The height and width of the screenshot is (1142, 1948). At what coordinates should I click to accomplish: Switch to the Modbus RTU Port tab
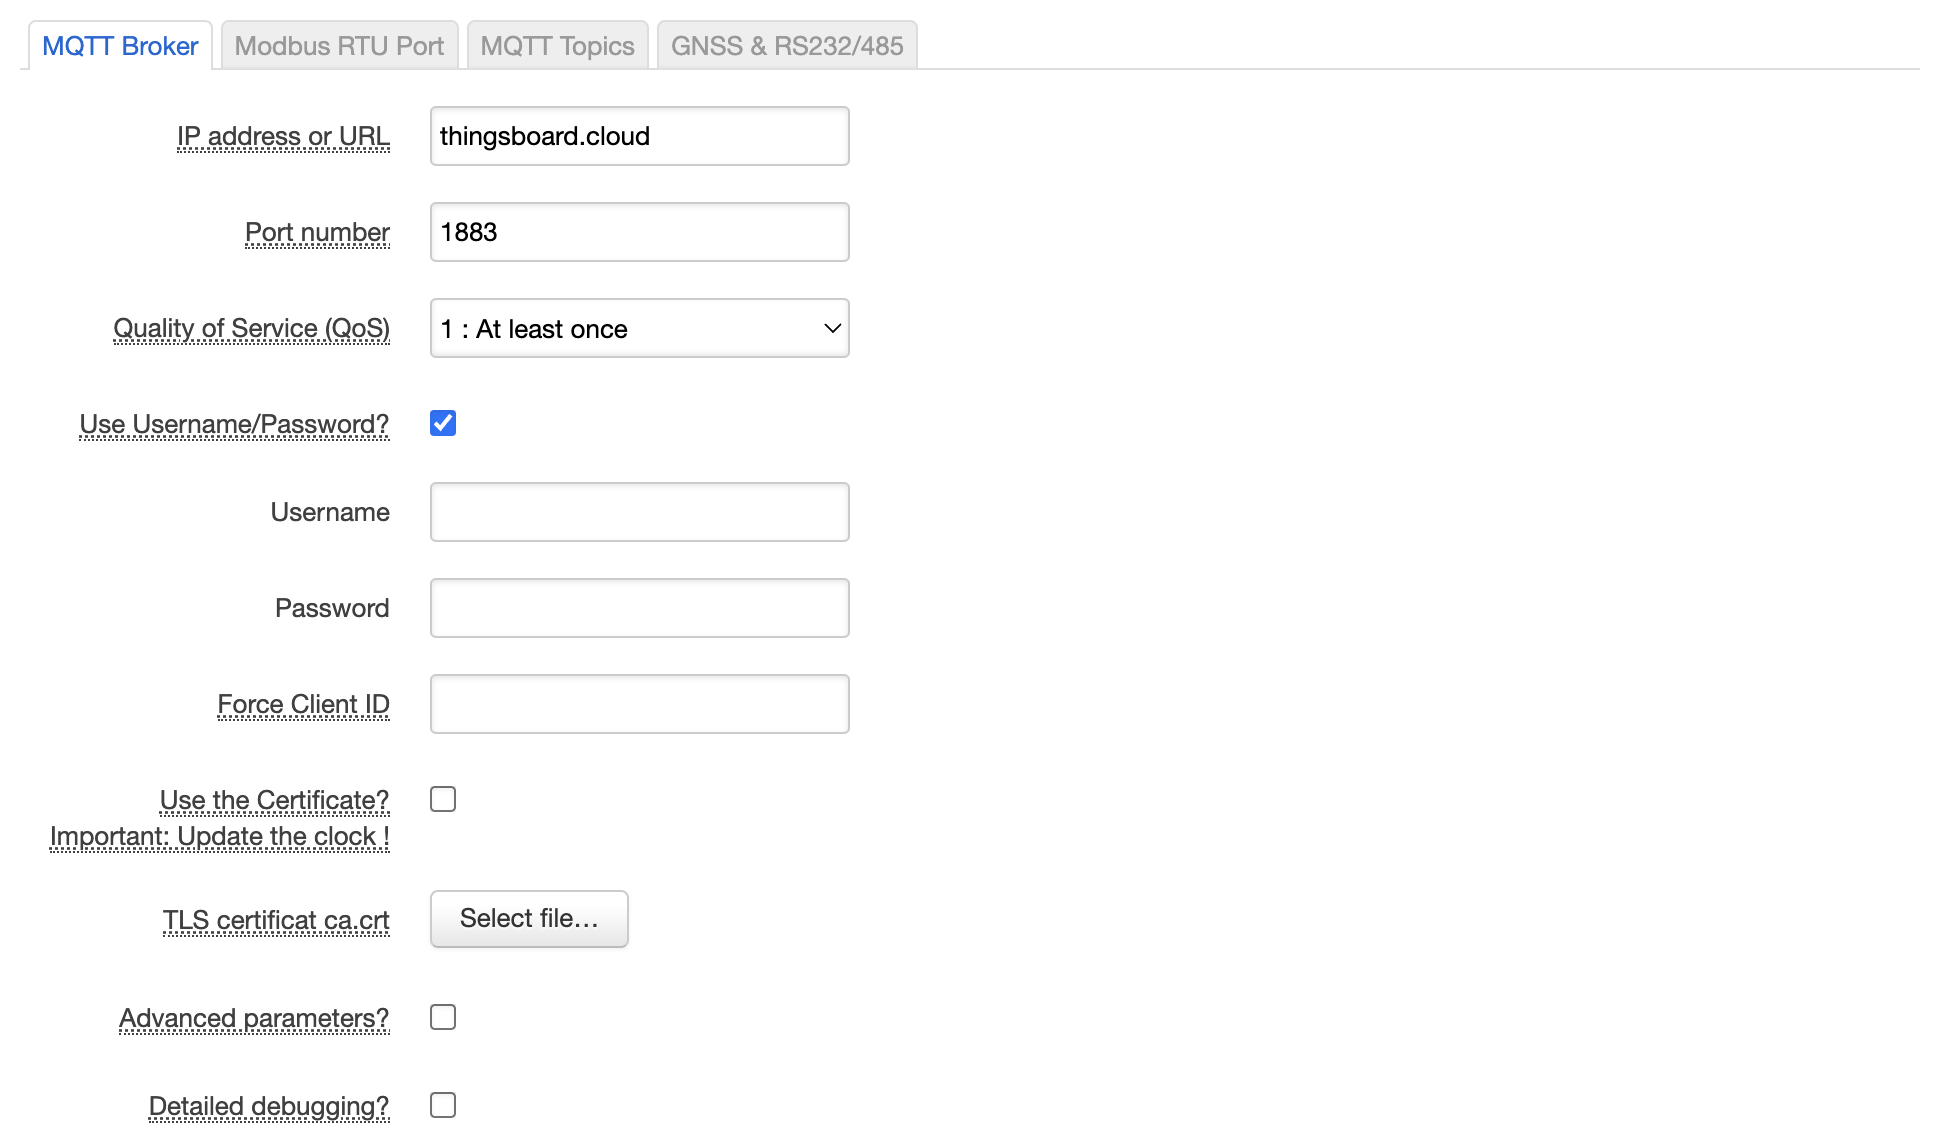339,46
